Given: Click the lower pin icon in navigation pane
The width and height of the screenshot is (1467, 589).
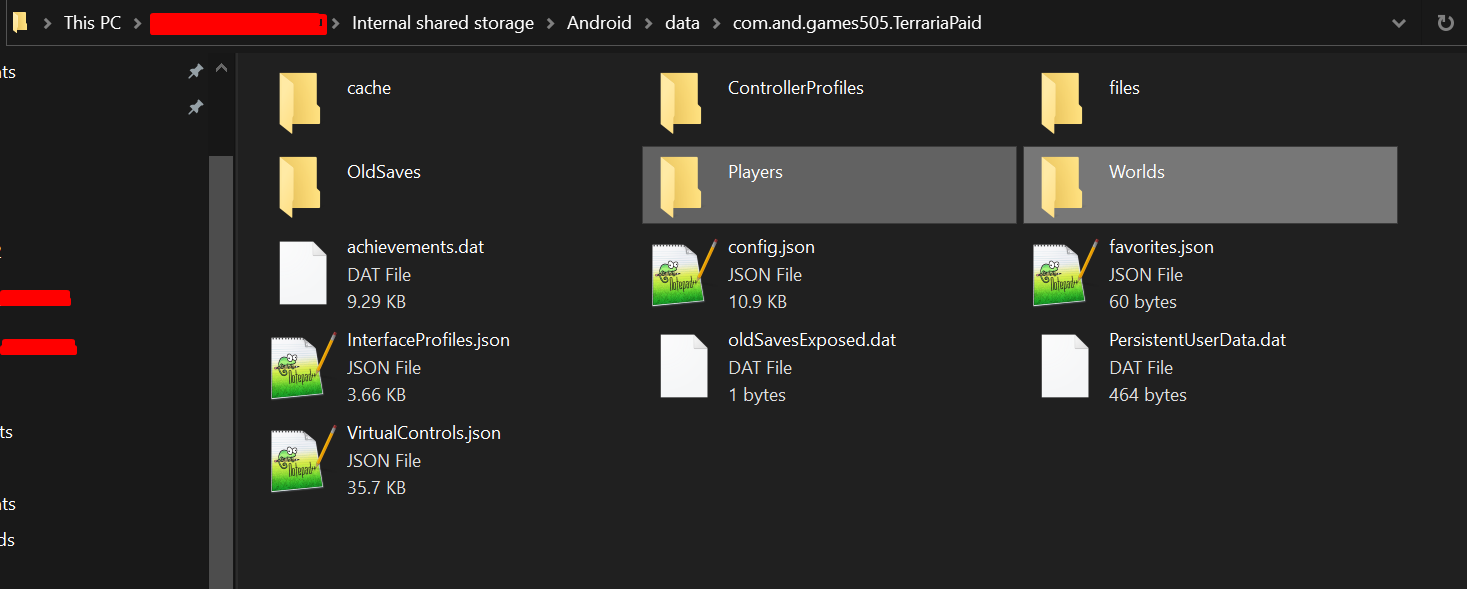Looking at the screenshot, I should (x=195, y=107).
